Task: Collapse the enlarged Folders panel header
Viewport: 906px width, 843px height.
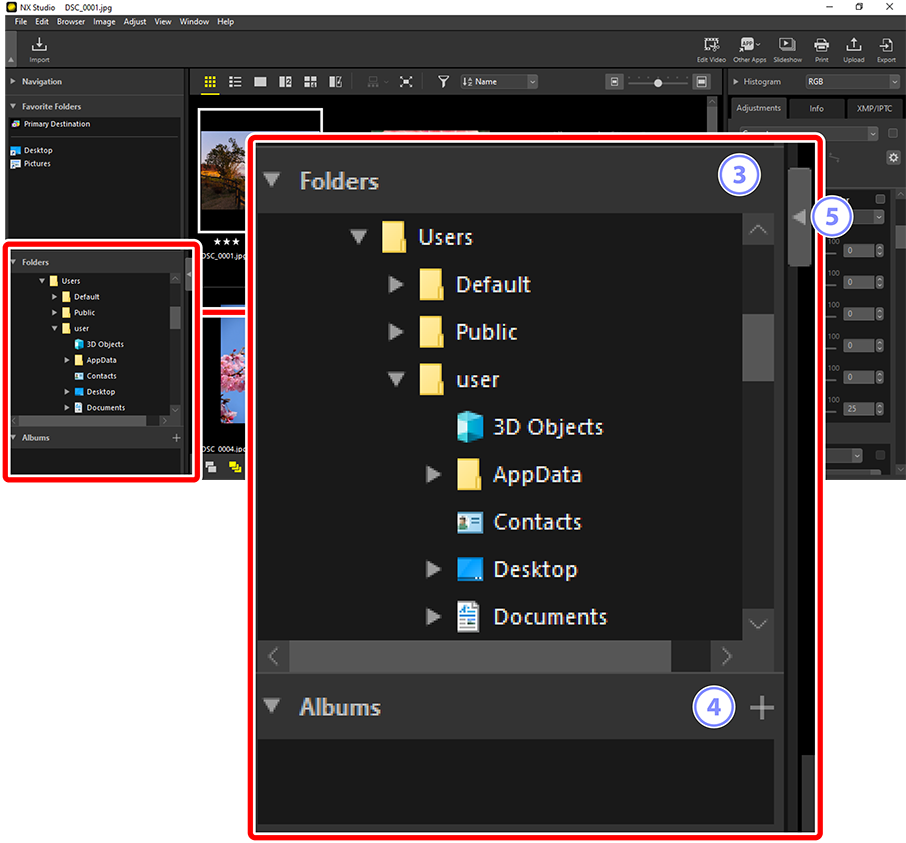Action: [x=272, y=181]
